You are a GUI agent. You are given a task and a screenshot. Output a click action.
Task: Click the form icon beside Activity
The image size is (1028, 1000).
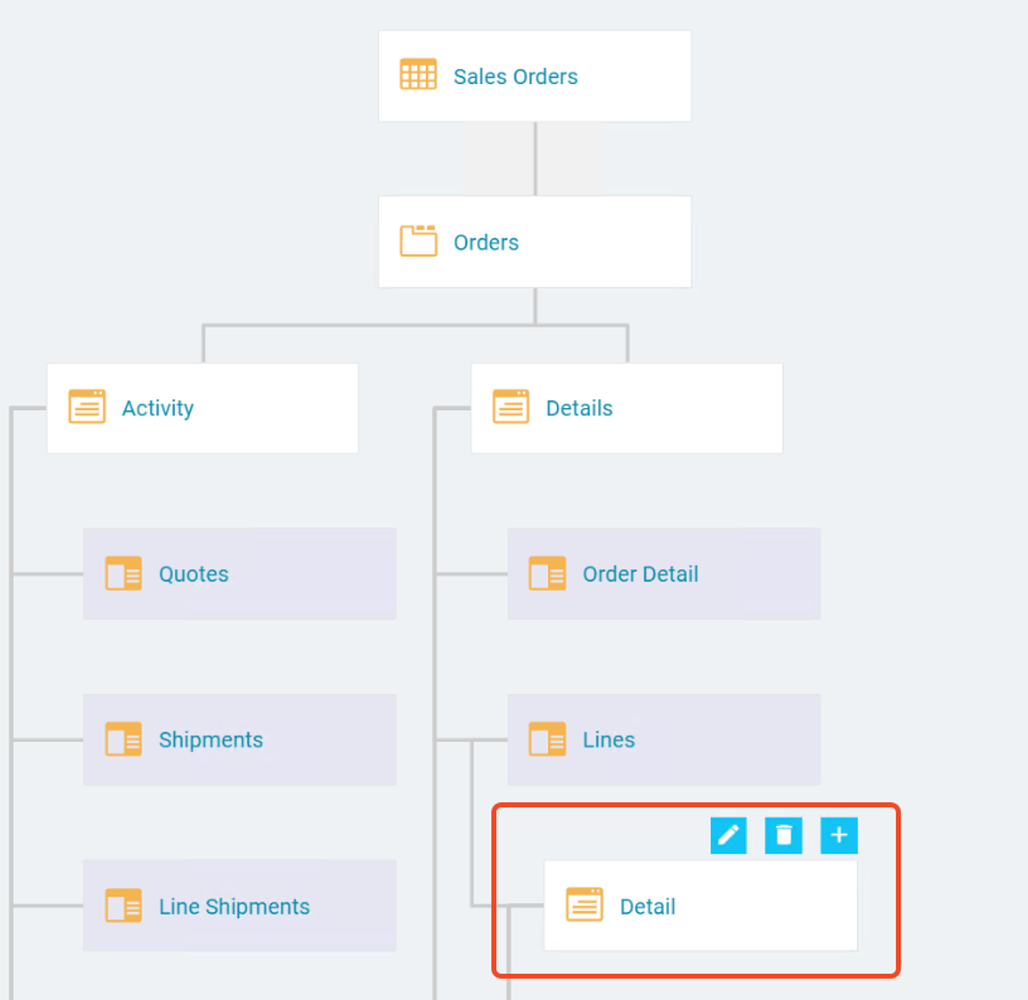[87, 406]
